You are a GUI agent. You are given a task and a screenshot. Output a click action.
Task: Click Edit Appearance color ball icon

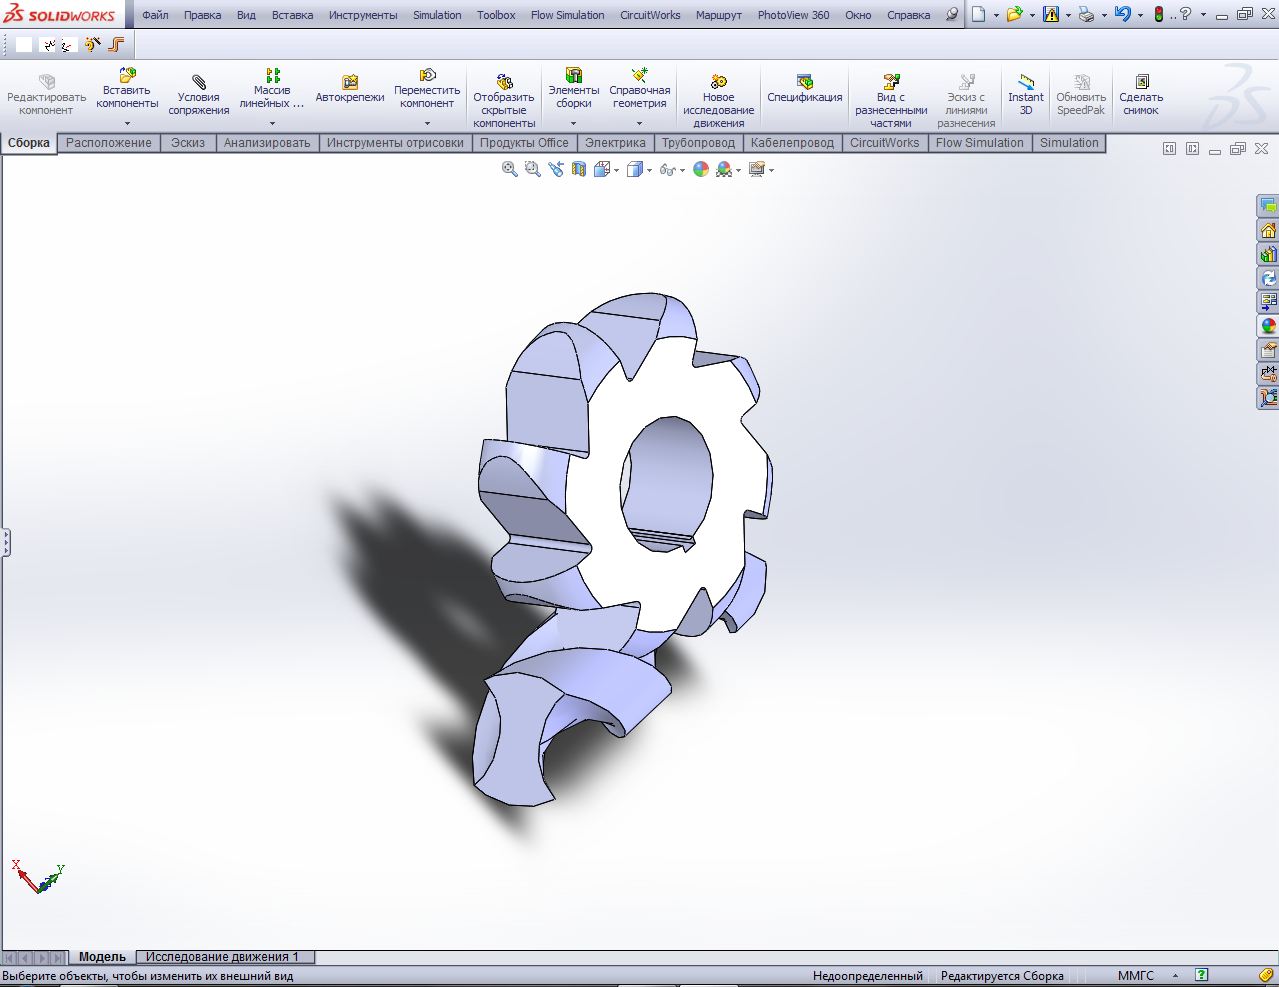[700, 169]
